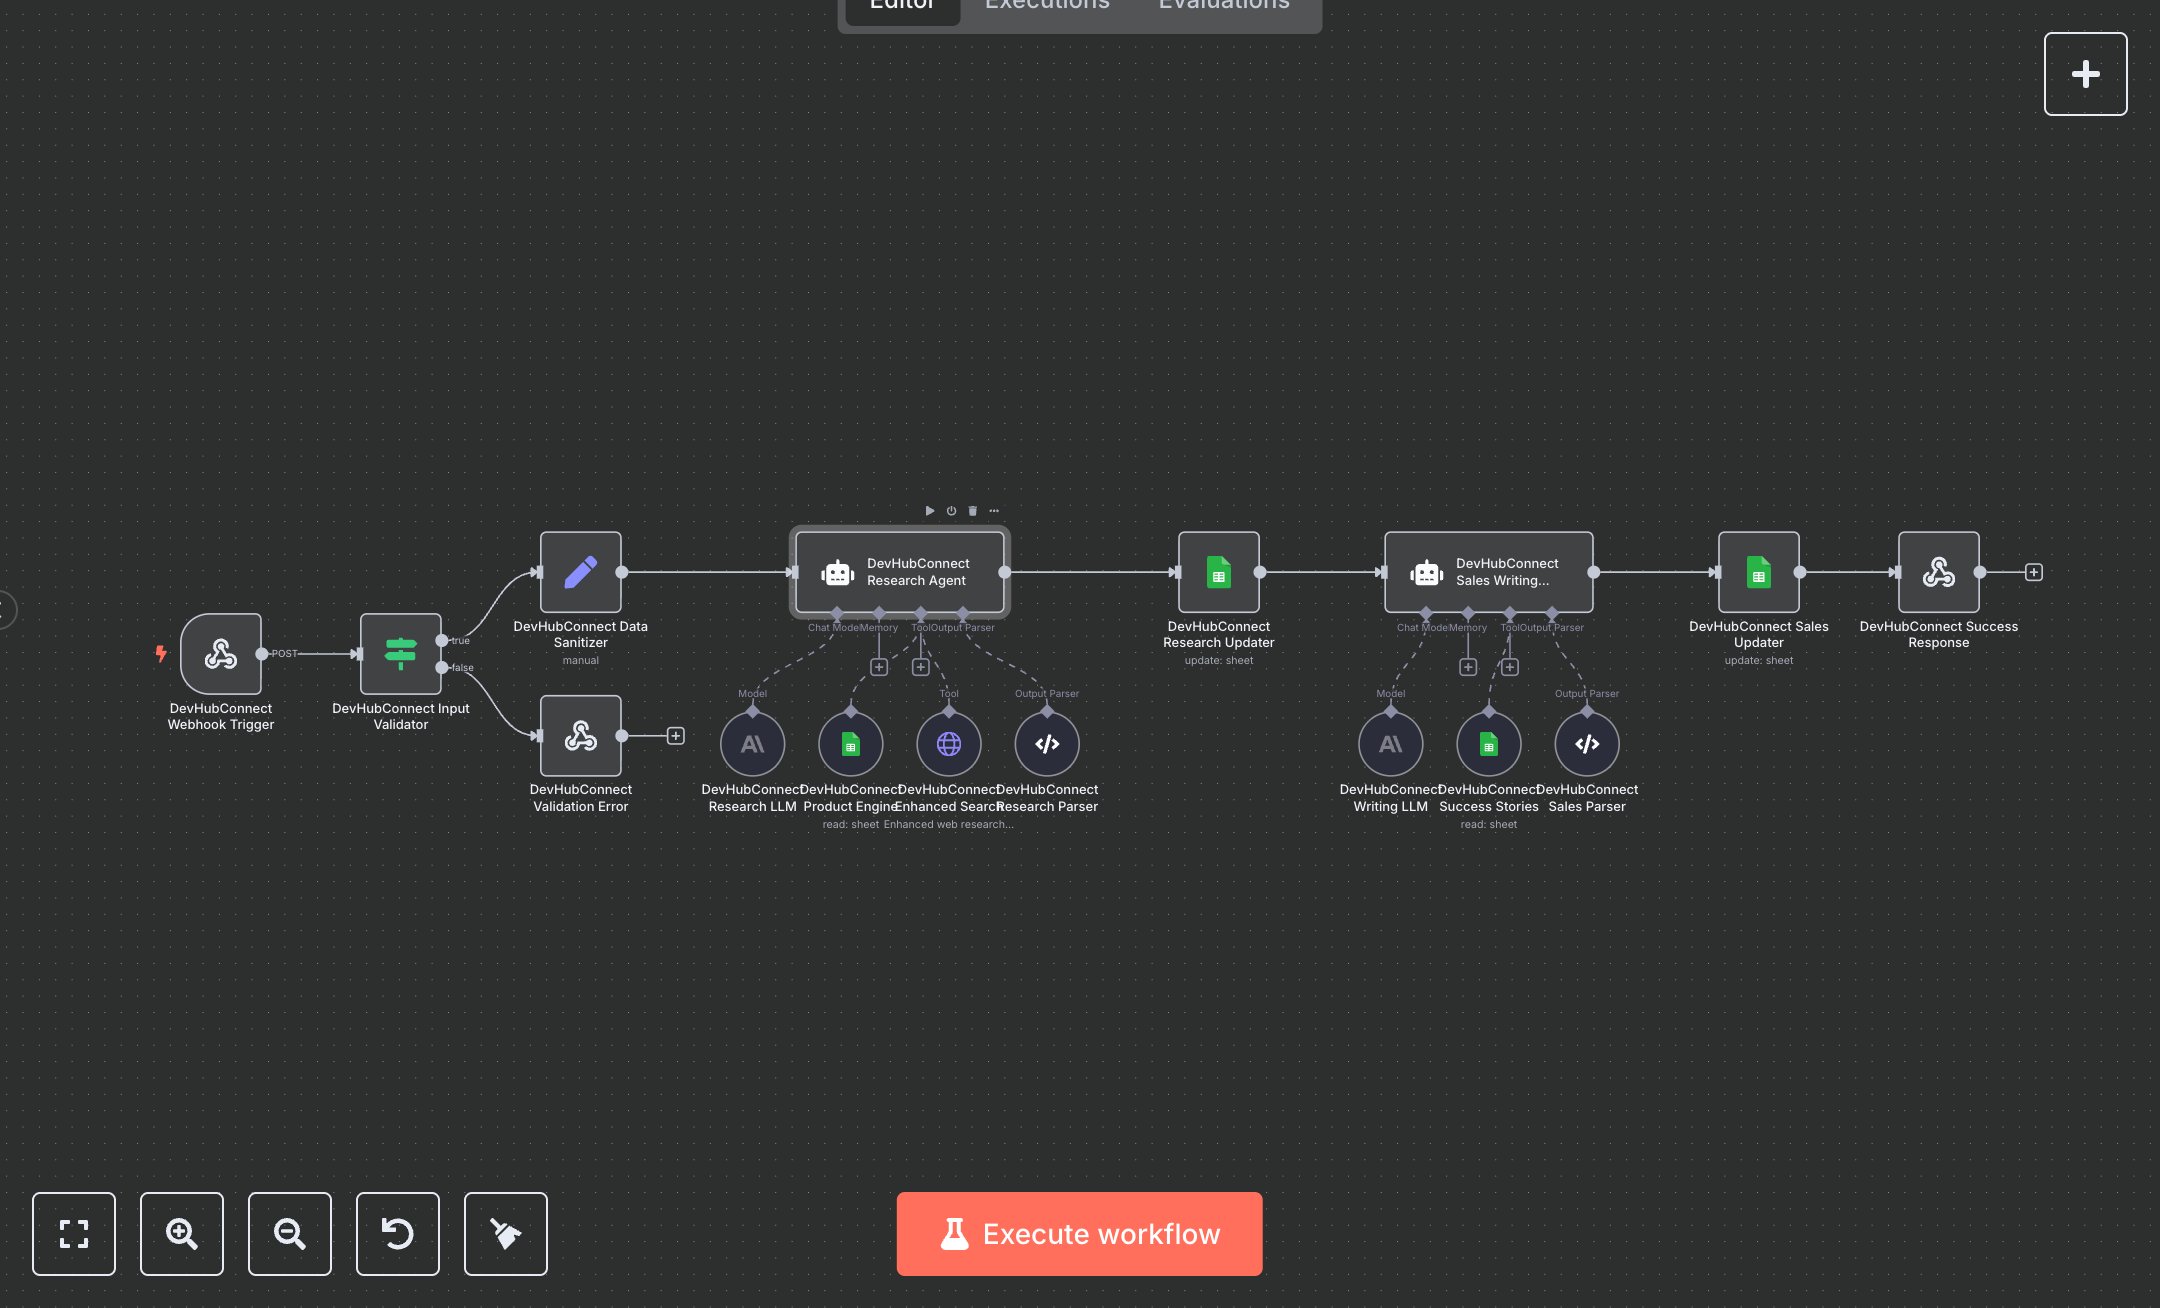Screen dimensions: 2160x1308
Task: Select the DevHubConnect Enhanced Search tool node
Action: pos(949,744)
